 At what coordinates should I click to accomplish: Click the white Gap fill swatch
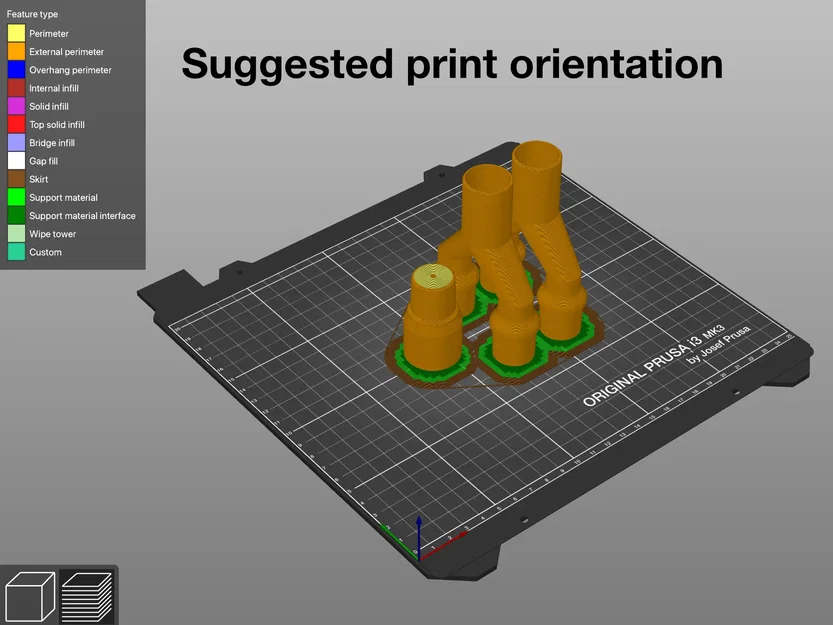click(16, 161)
